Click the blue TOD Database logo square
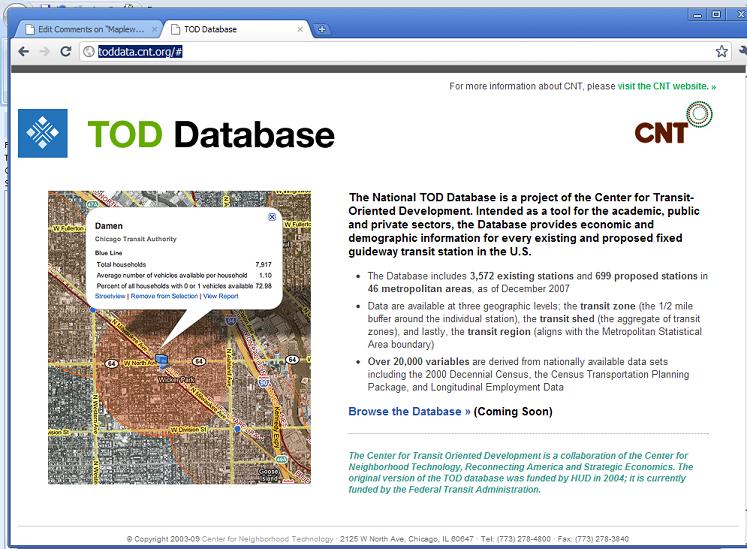This screenshot has height=549, width=747. point(43,133)
